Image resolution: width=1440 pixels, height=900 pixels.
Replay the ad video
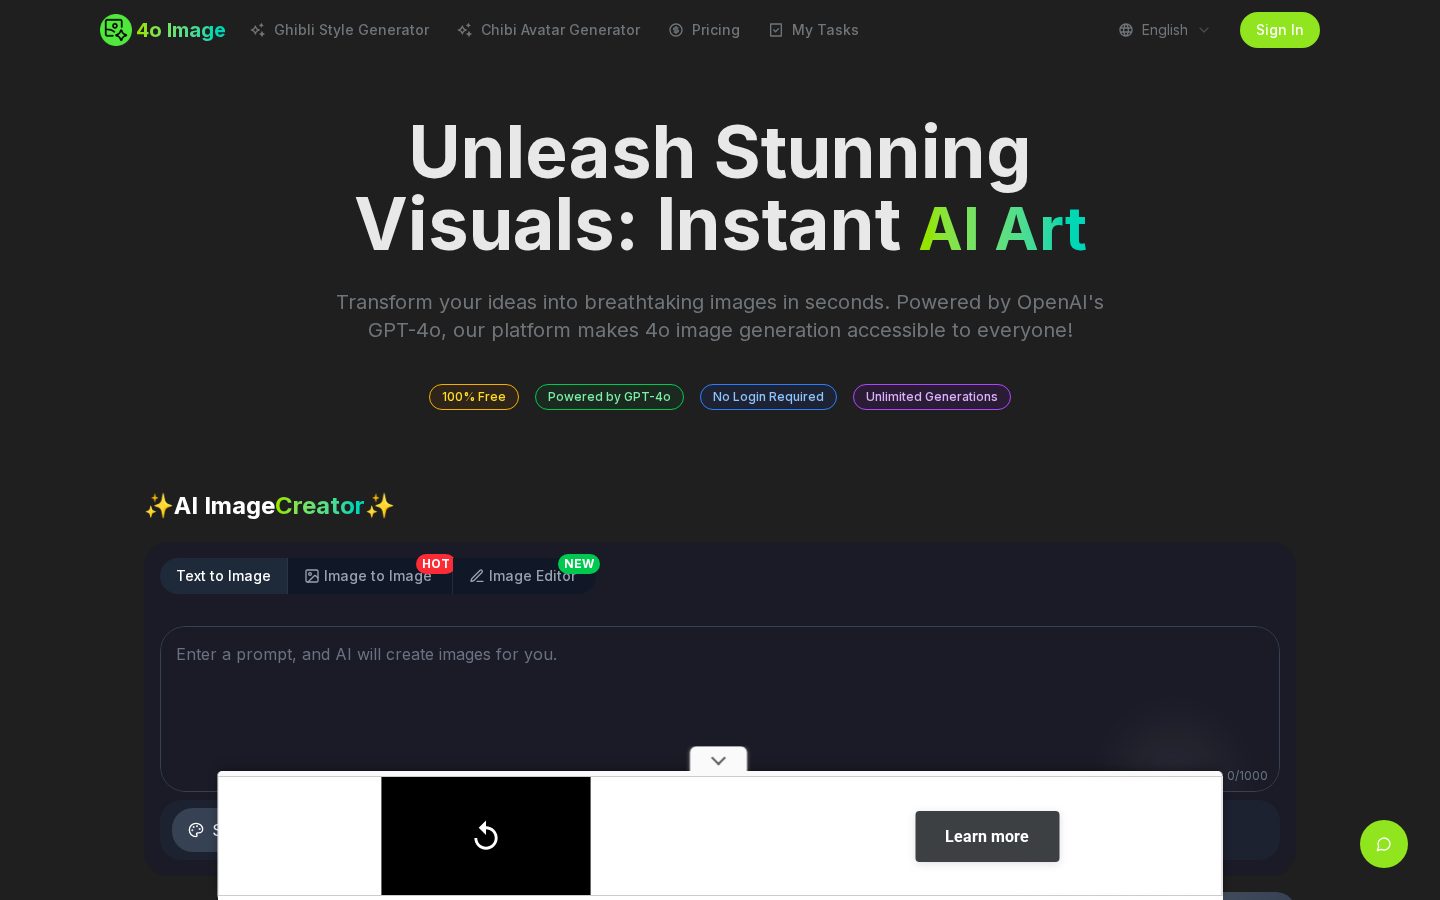click(486, 836)
